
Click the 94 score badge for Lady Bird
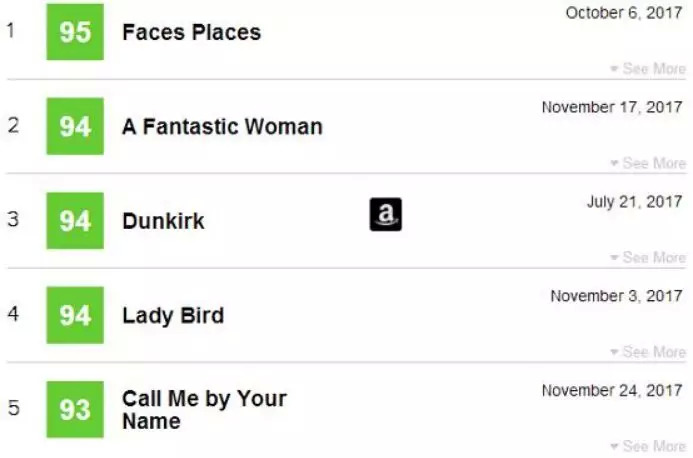point(75,315)
